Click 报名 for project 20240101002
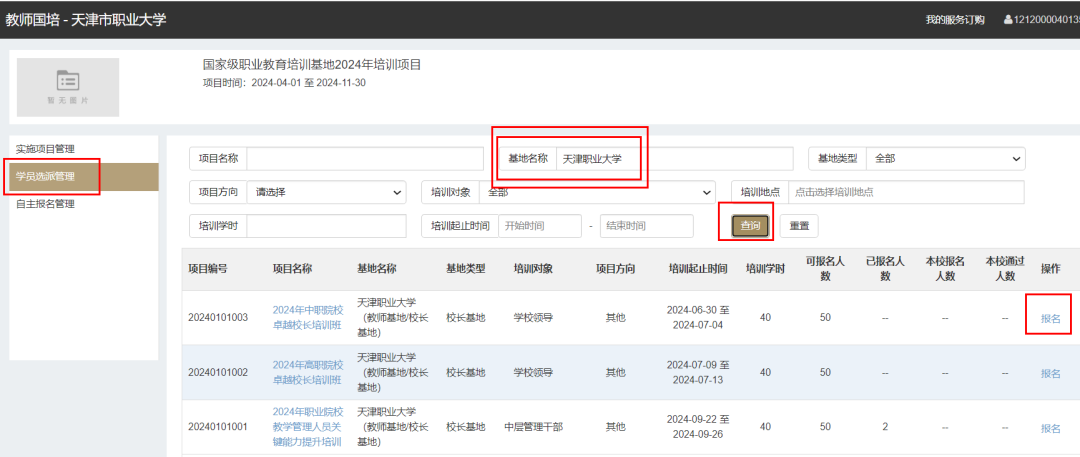 tap(1050, 373)
